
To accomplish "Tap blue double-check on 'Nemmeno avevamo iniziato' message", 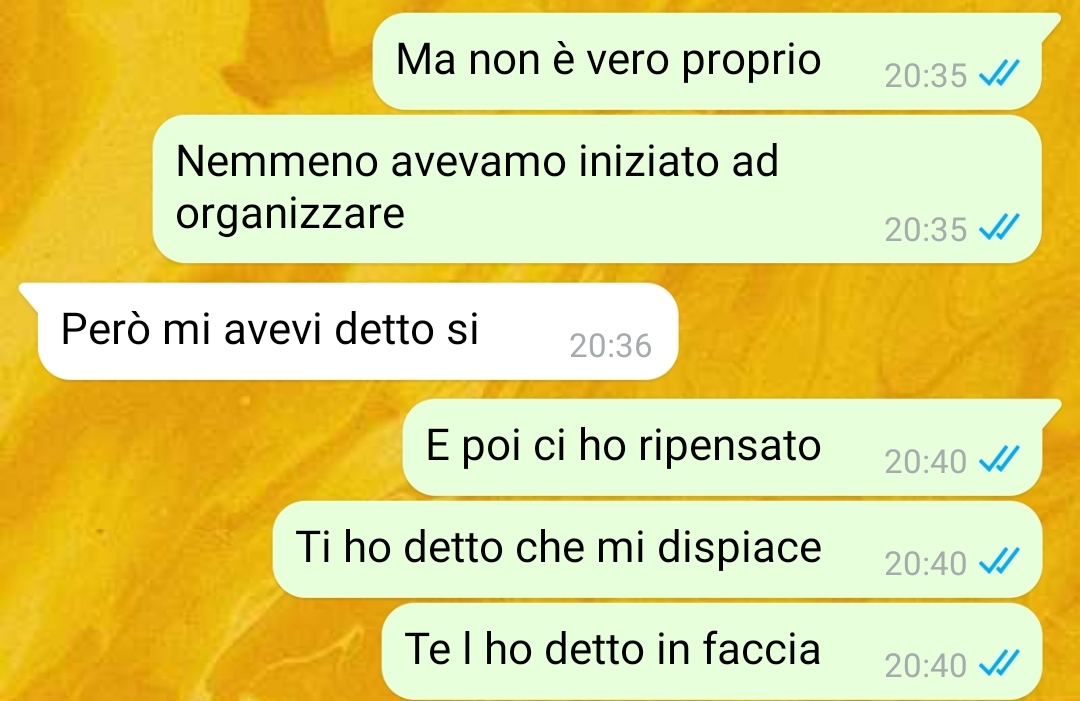I will click(x=999, y=227).
